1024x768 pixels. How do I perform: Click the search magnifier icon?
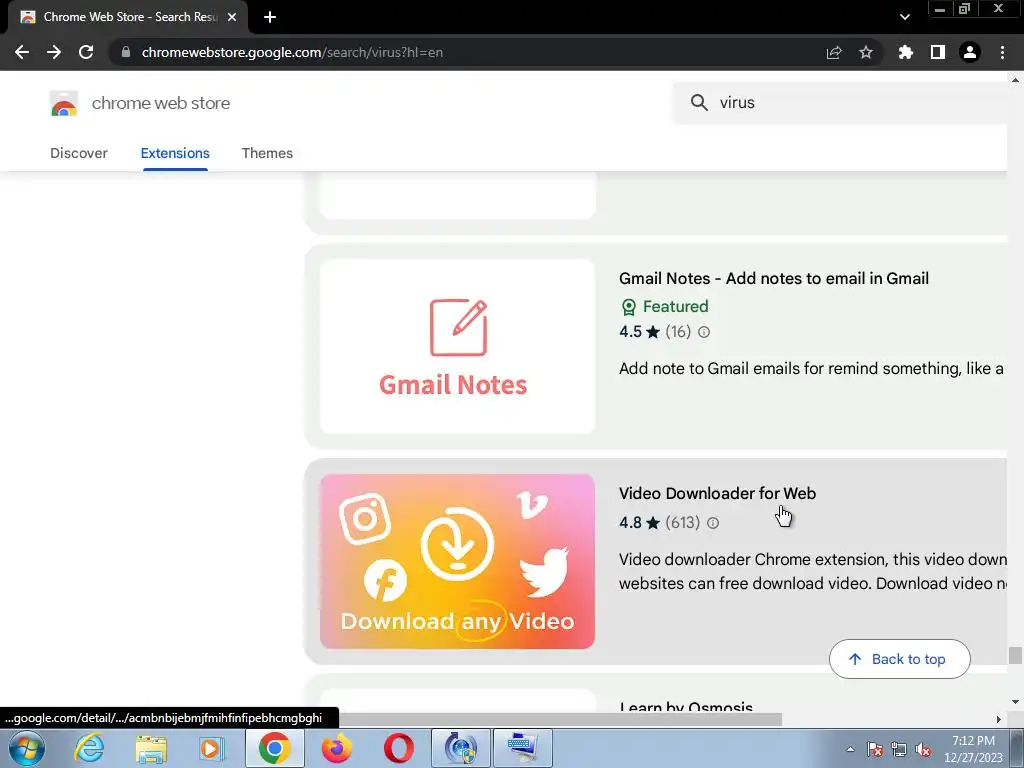[x=699, y=103]
